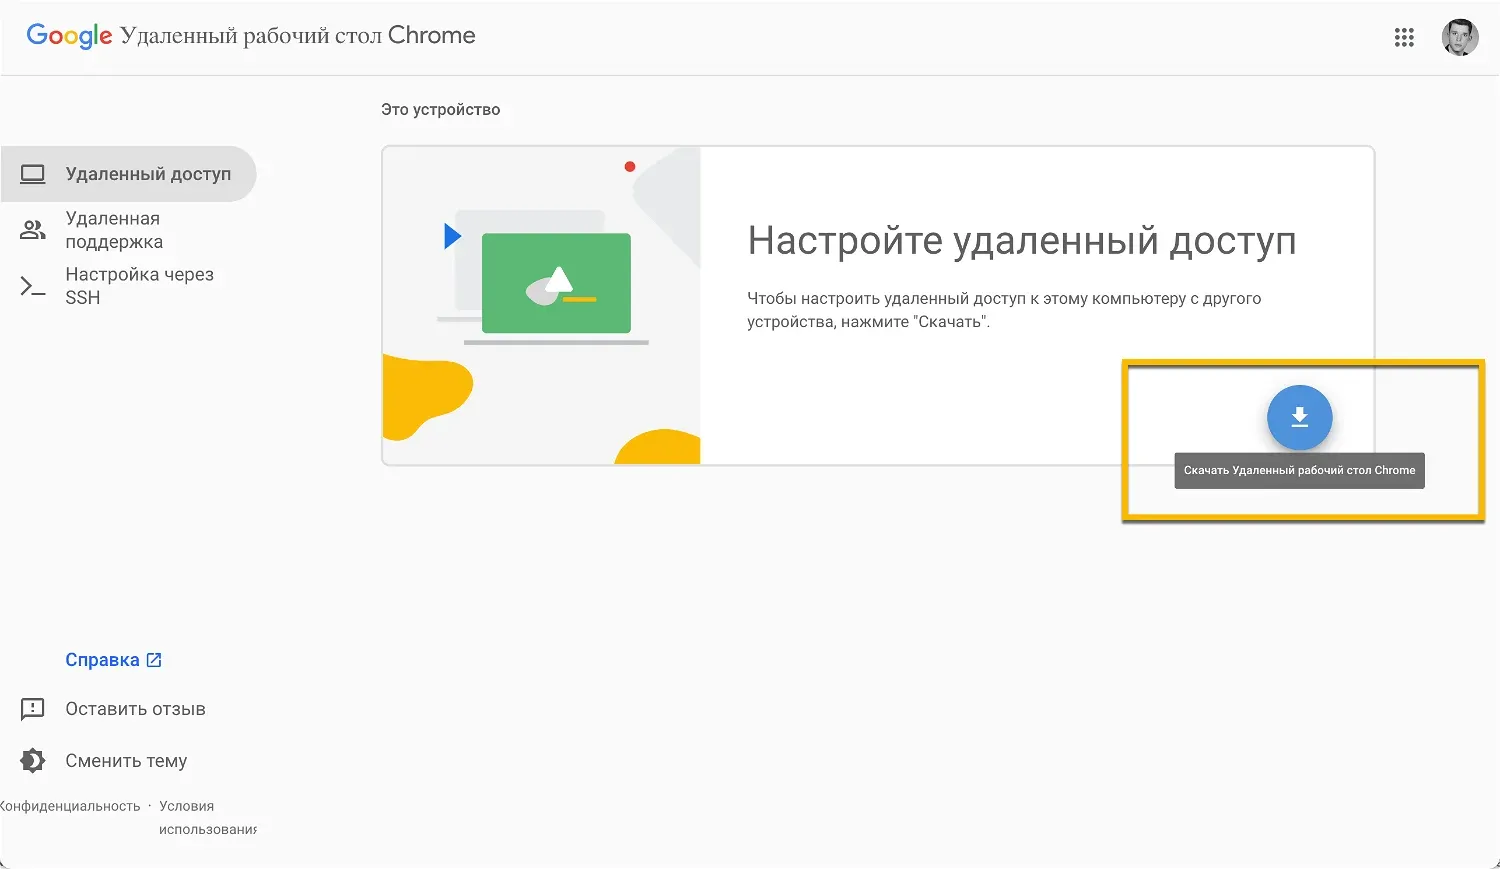Open Настройка через SSH section

(x=129, y=286)
